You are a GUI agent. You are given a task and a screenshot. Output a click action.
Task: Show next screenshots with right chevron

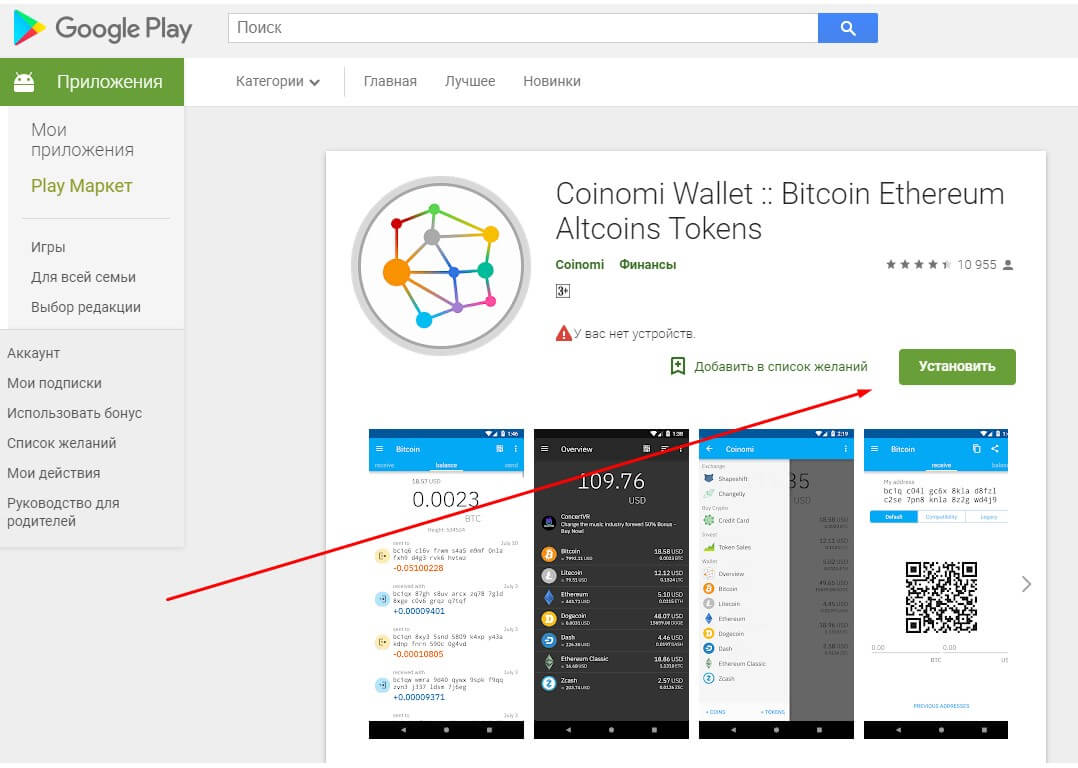(1026, 584)
